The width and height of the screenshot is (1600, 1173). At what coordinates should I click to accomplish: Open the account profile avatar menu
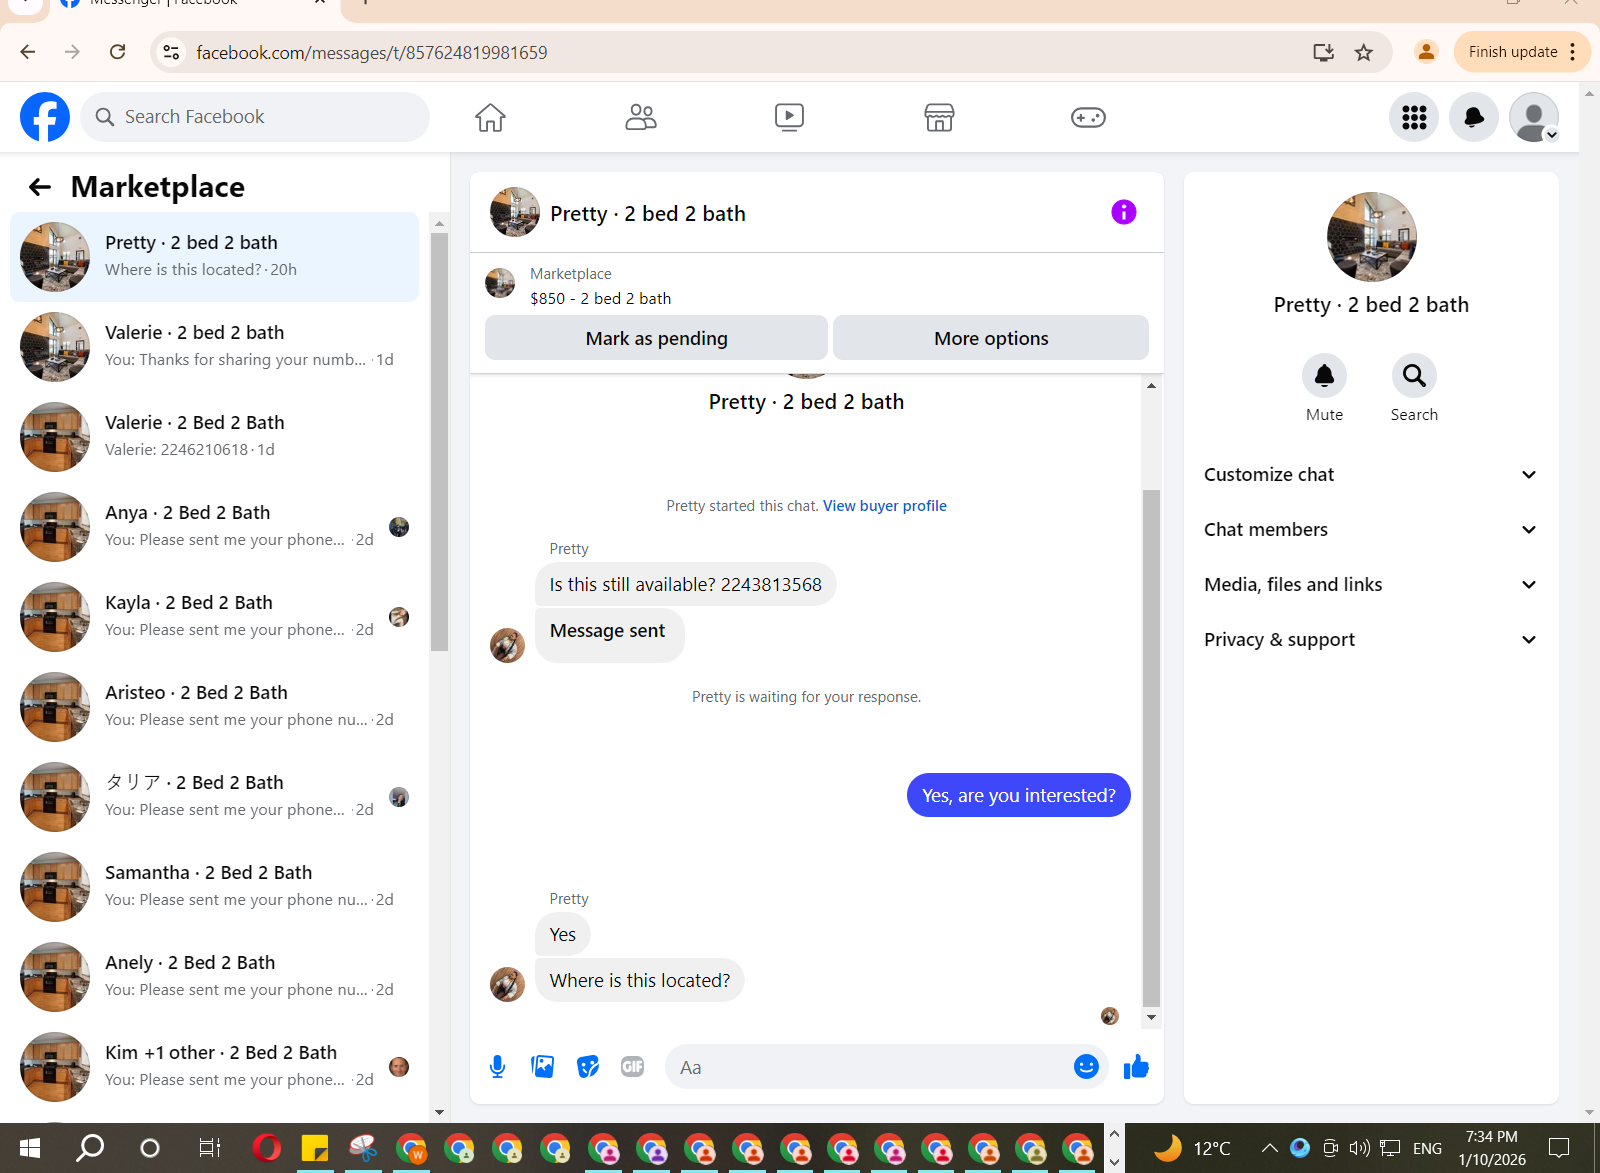coord(1534,117)
